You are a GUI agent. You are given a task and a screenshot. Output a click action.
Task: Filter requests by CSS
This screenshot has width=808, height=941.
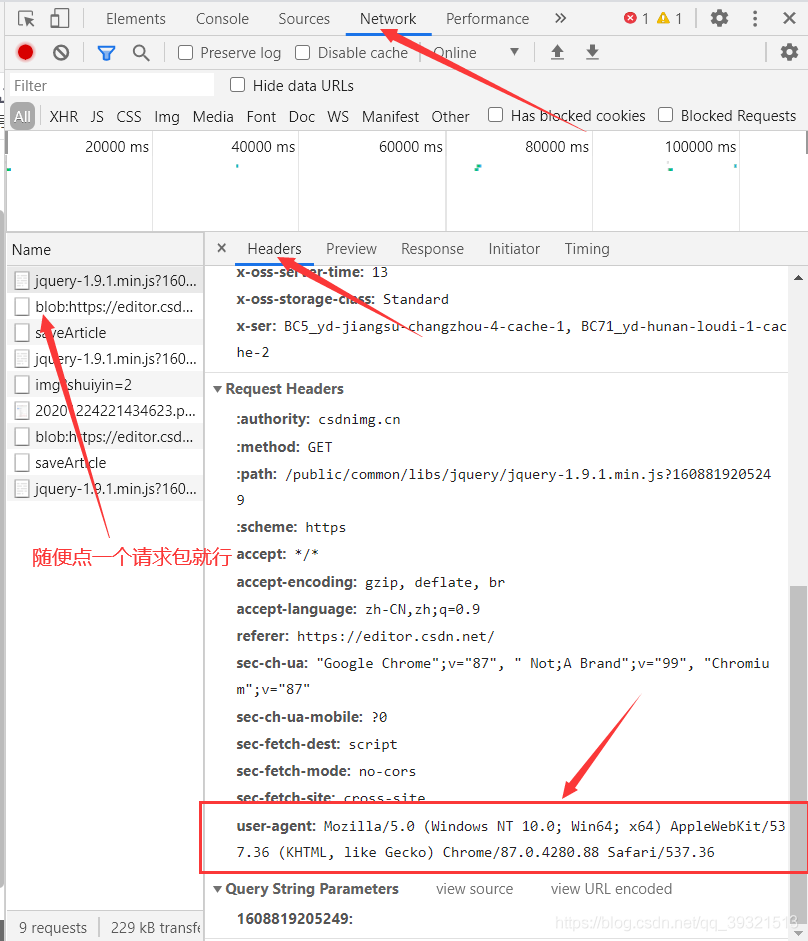click(x=129, y=116)
